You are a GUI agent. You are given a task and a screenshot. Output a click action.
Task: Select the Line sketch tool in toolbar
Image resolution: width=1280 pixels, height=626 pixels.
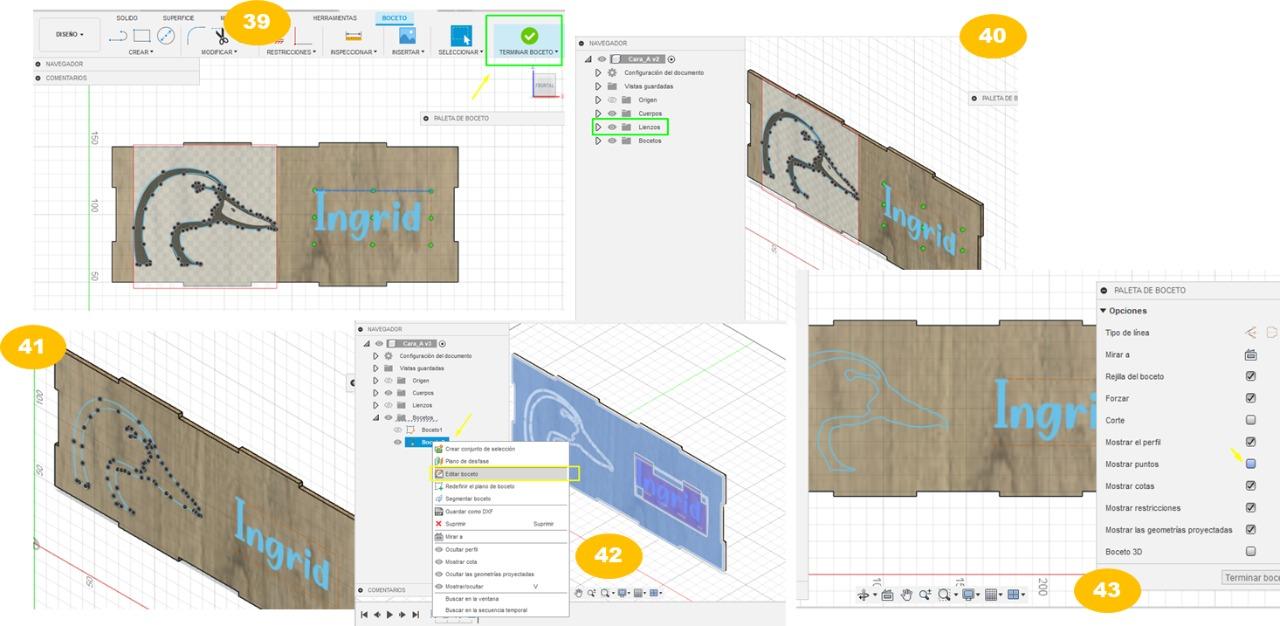pos(118,36)
